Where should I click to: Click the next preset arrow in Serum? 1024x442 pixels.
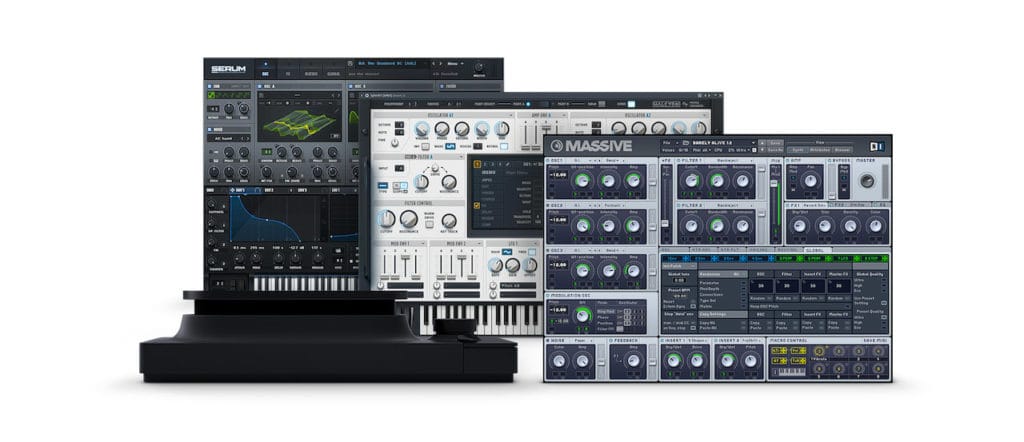(441, 64)
